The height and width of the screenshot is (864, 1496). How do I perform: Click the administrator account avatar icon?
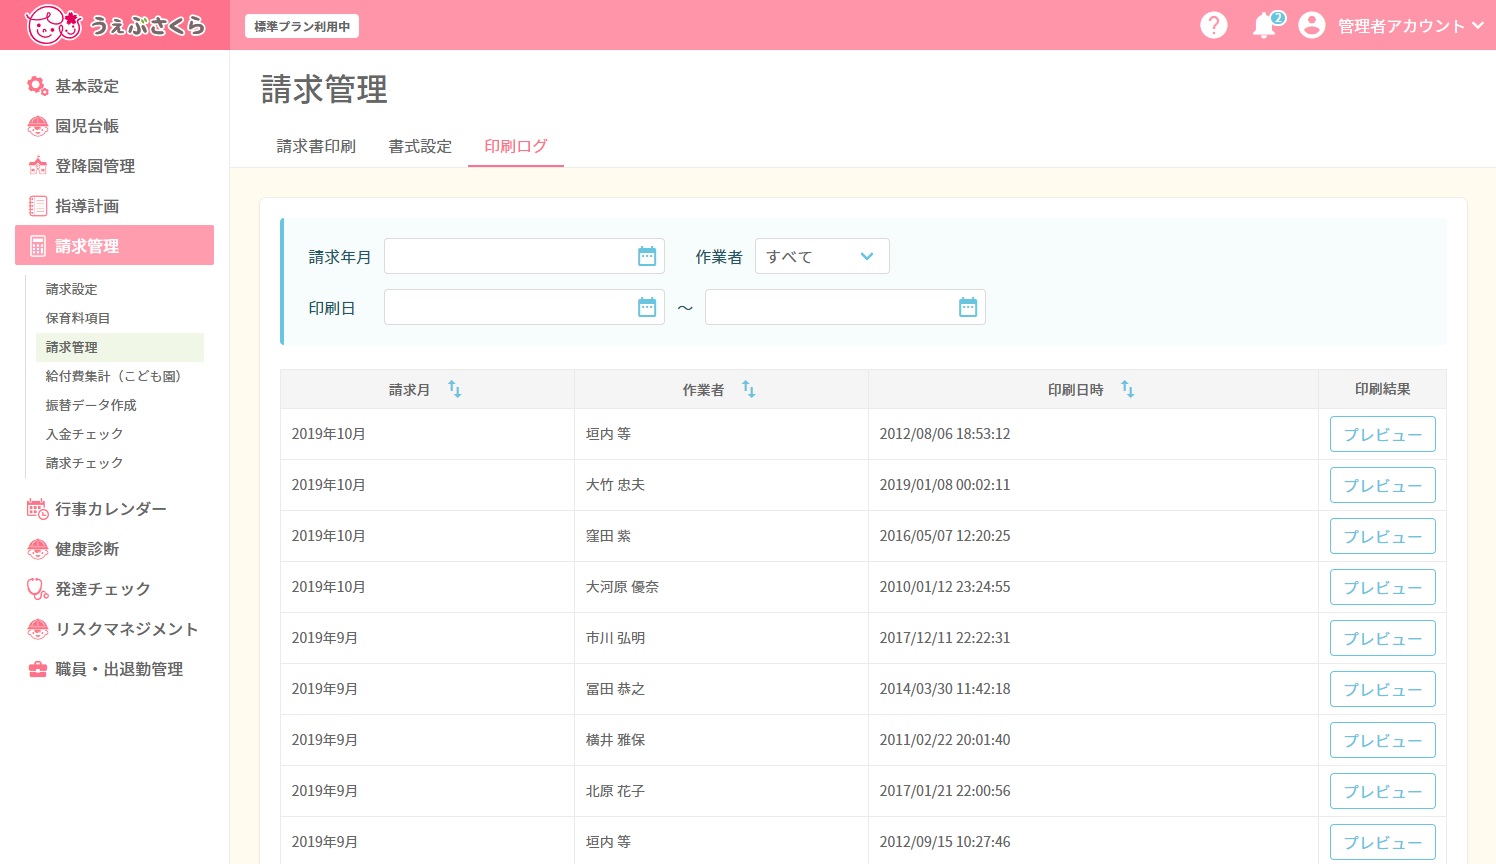tap(1311, 25)
